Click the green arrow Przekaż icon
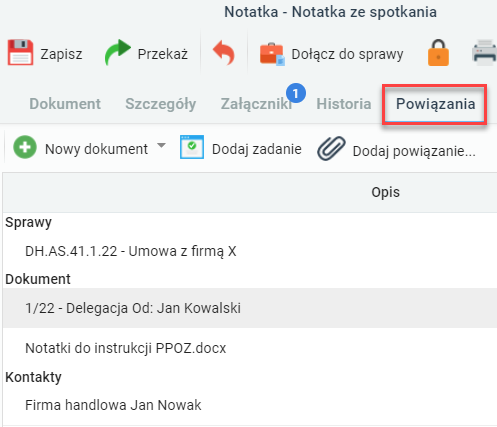The width and height of the screenshot is (497, 427). (117, 52)
